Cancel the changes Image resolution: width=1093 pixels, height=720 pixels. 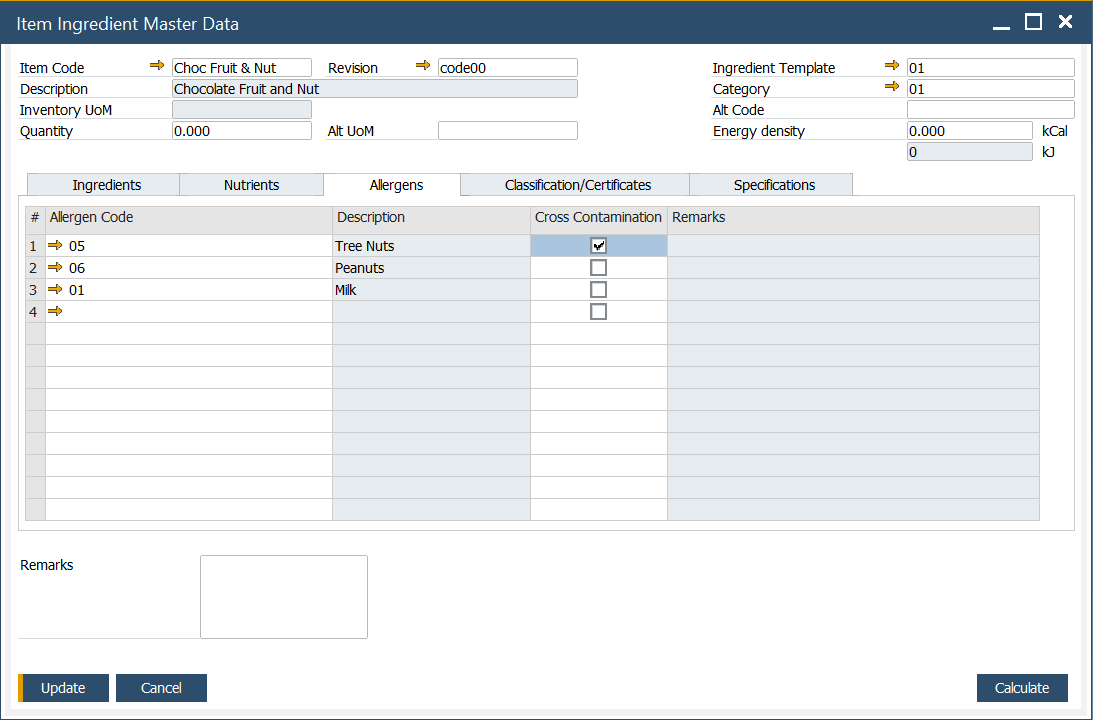(x=161, y=688)
